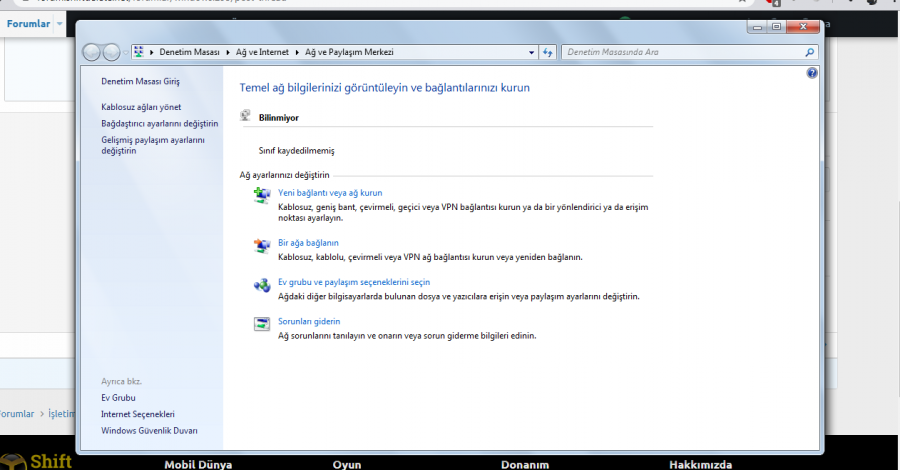Open Hakkımızda in browser footer menu
Viewport: 900px width, 470px height.
tap(700, 464)
